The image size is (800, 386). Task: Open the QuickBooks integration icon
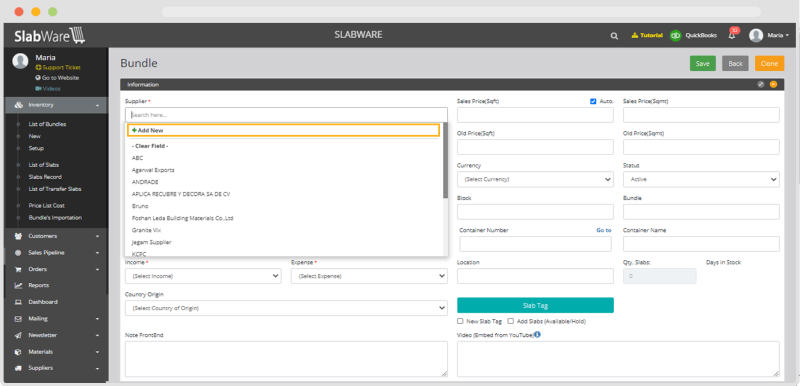point(676,35)
